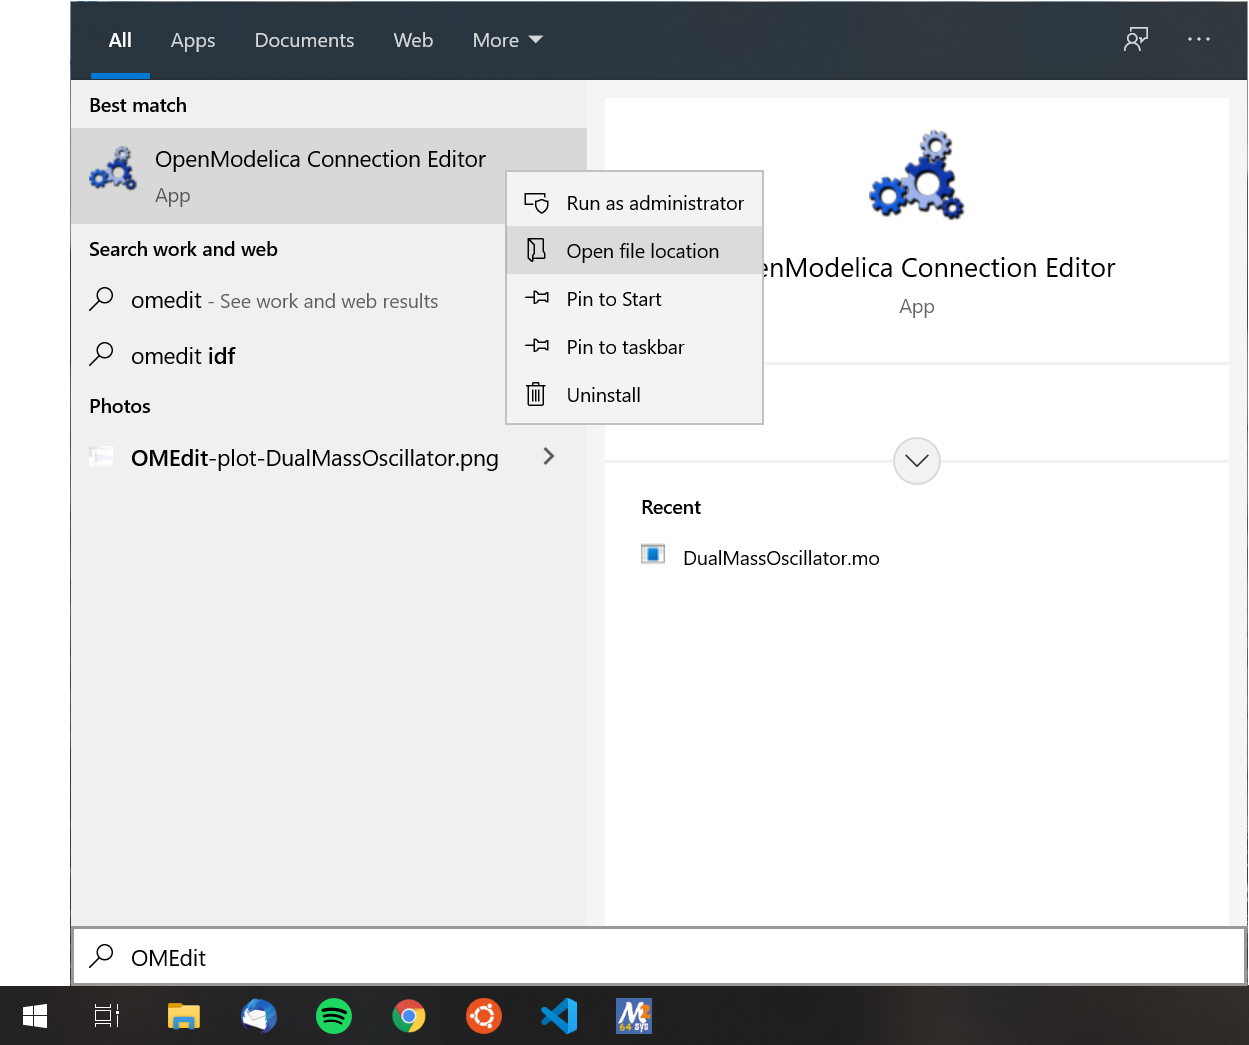Launch OpenModelica Connection Editor from best match
This screenshot has height=1045, width=1249.
click(x=320, y=159)
